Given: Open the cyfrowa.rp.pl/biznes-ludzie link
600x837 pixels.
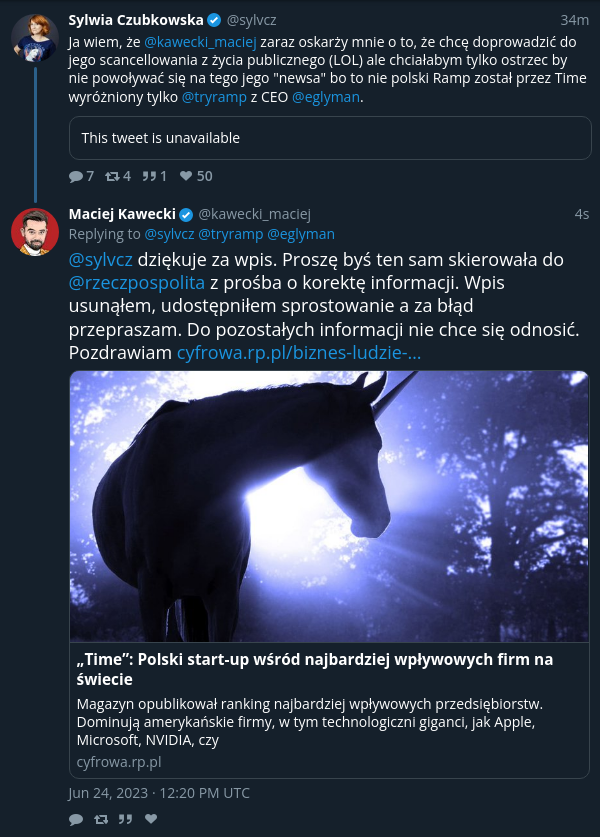Looking at the screenshot, I should [299, 353].
